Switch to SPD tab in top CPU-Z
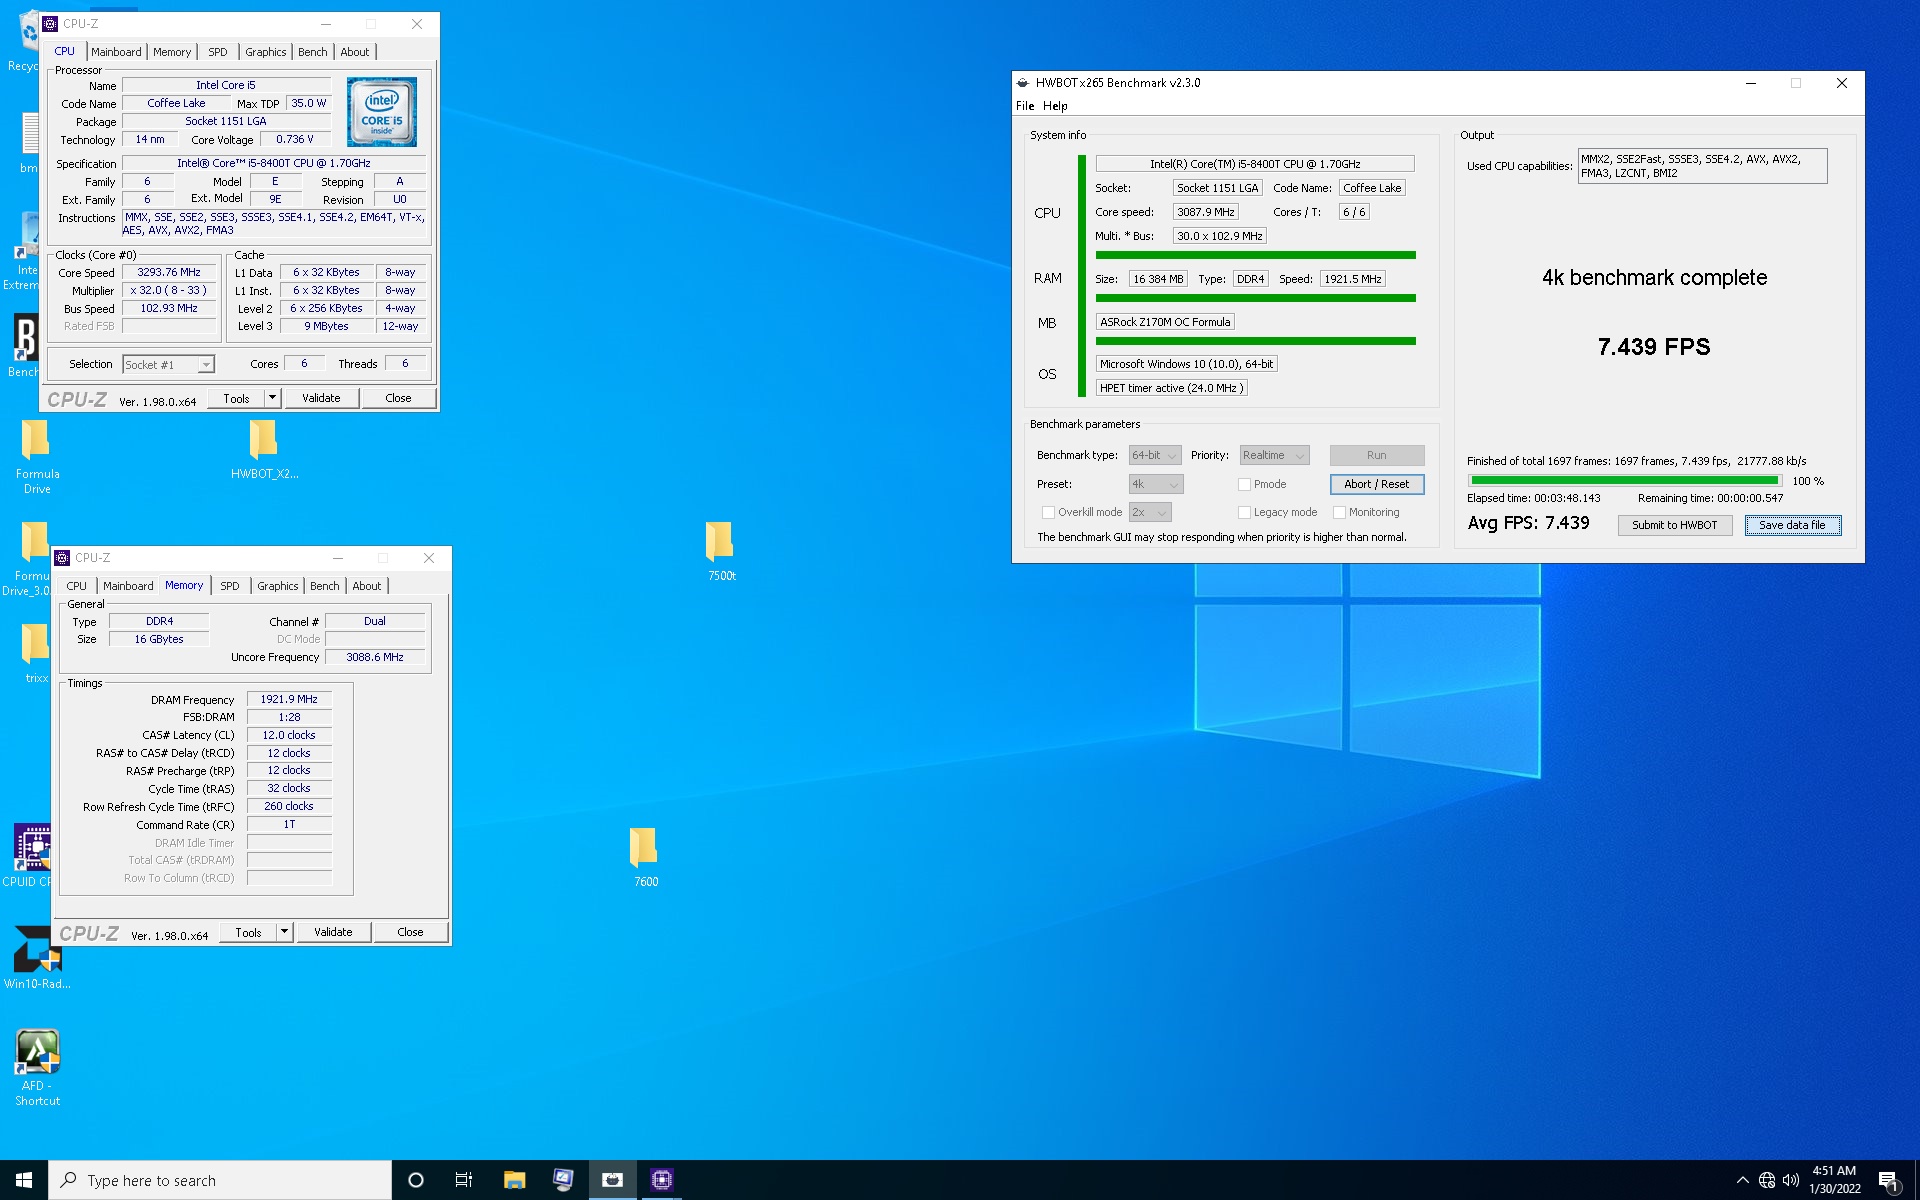This screenshot has width=1920, height=1200. coord(218,52)
